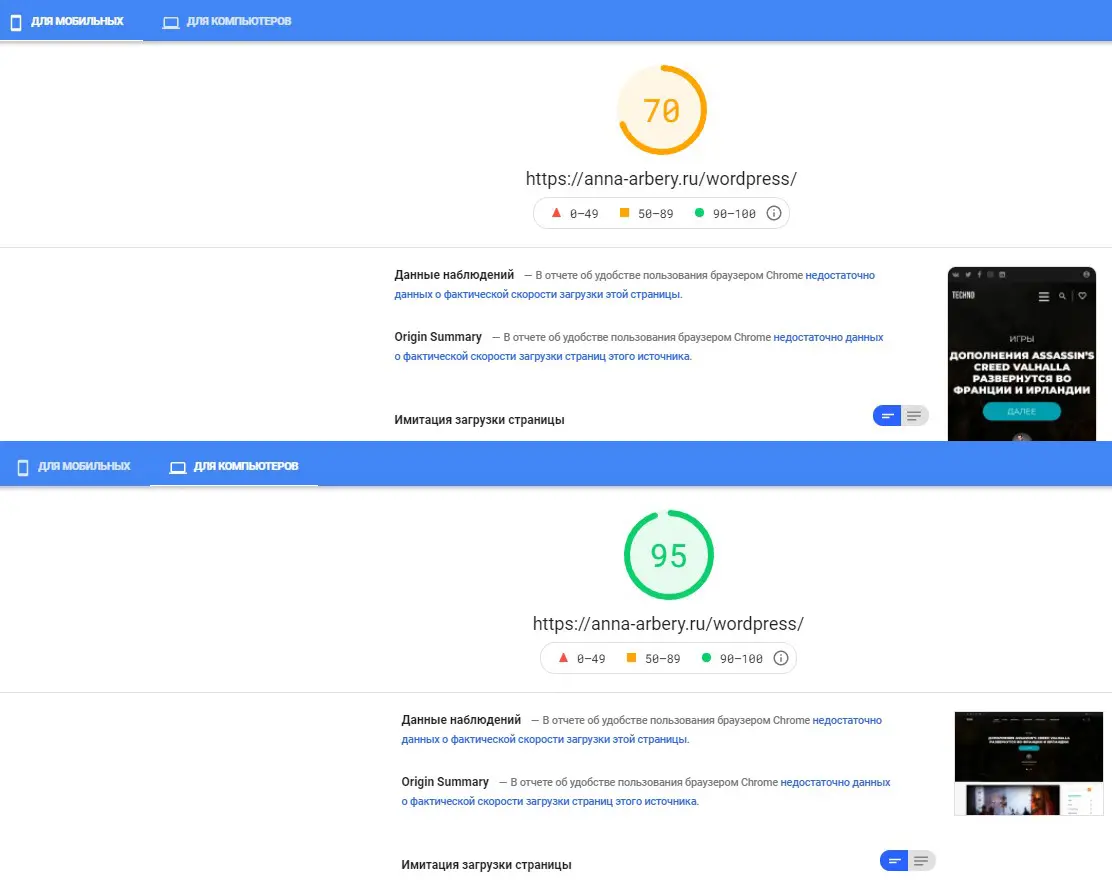Click the green circle 90–100 legend icon under score 95
Viewport: 1112px width, 880px height.
pos(706,658)
